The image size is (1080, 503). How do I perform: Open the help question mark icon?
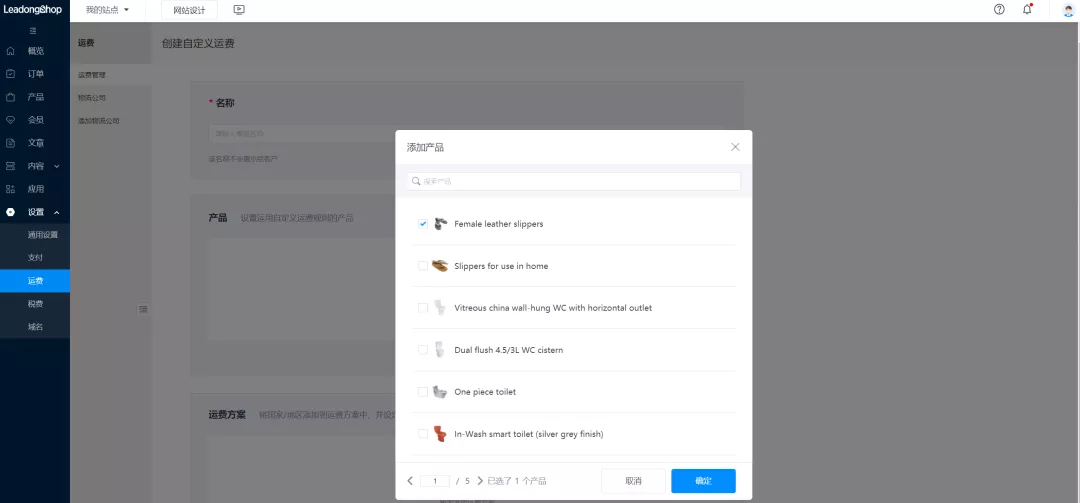999,10
